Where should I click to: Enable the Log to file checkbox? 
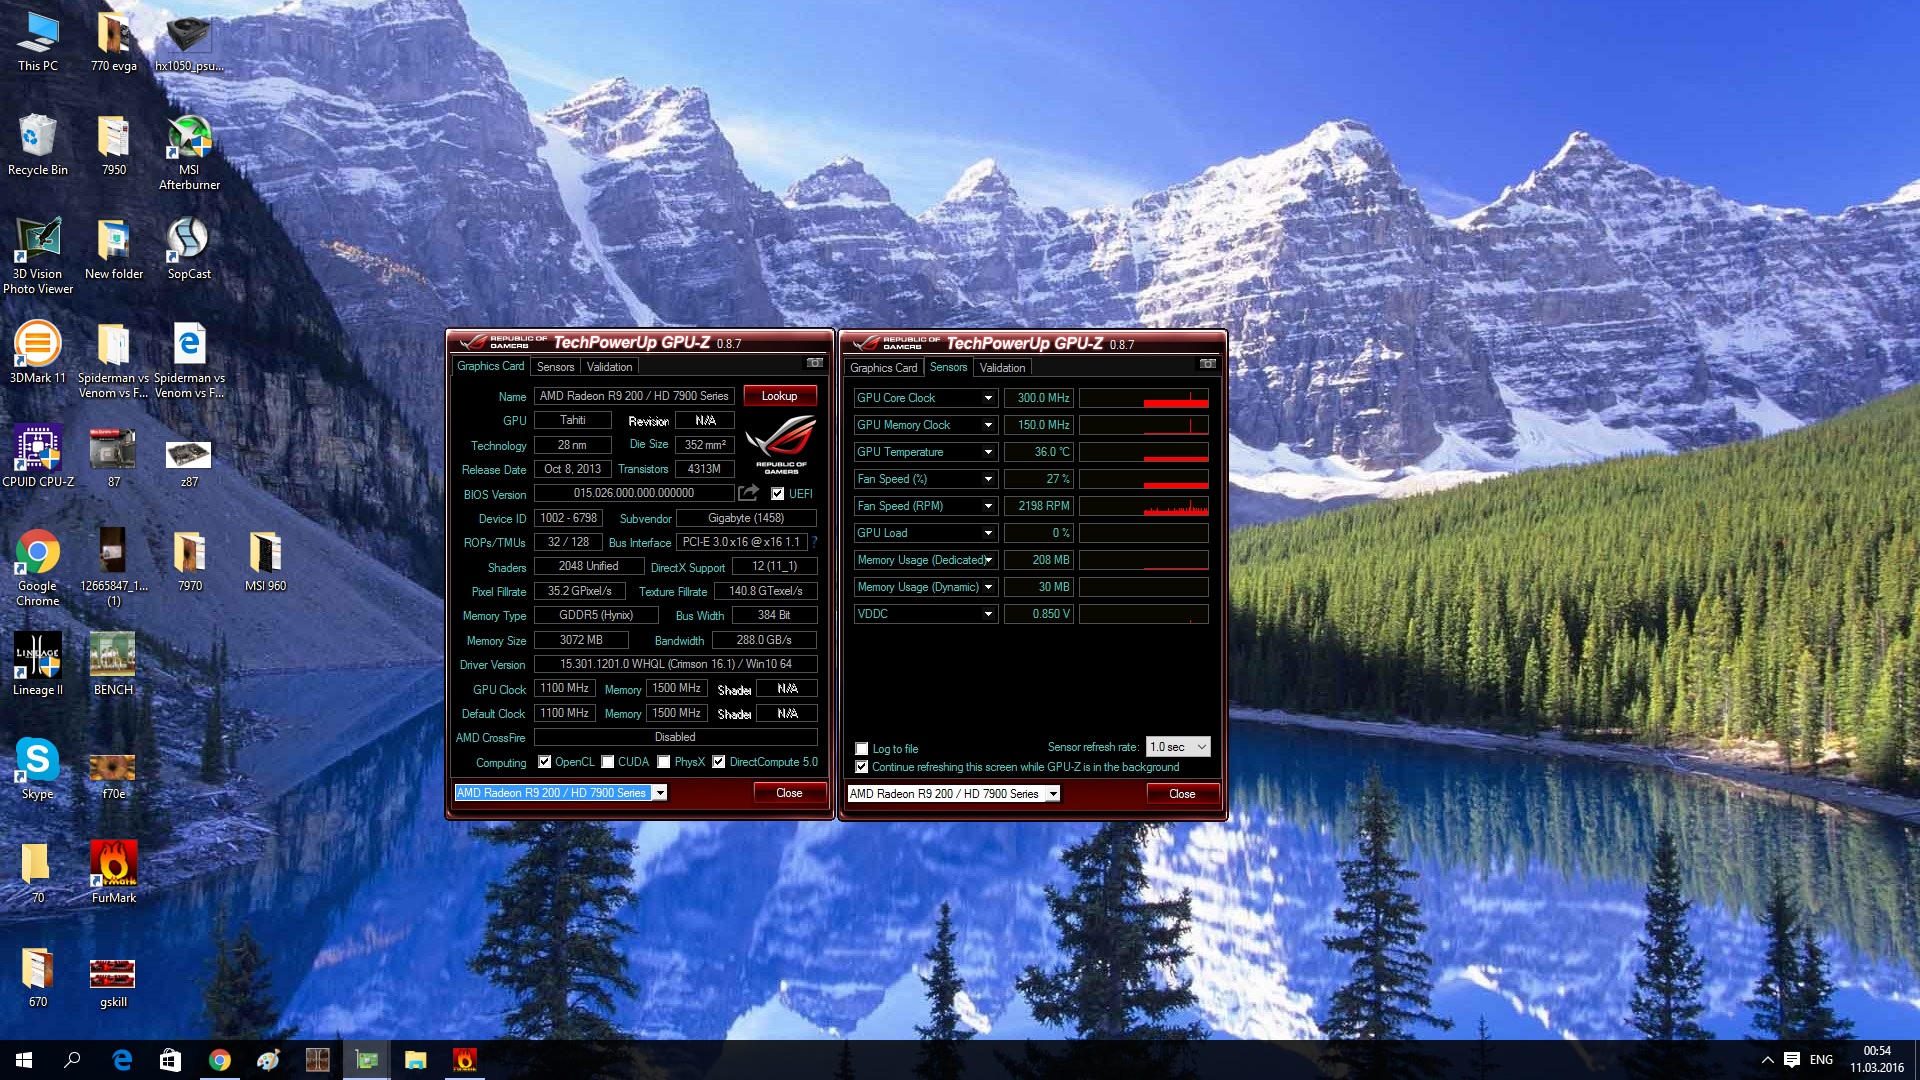point(862,749)
